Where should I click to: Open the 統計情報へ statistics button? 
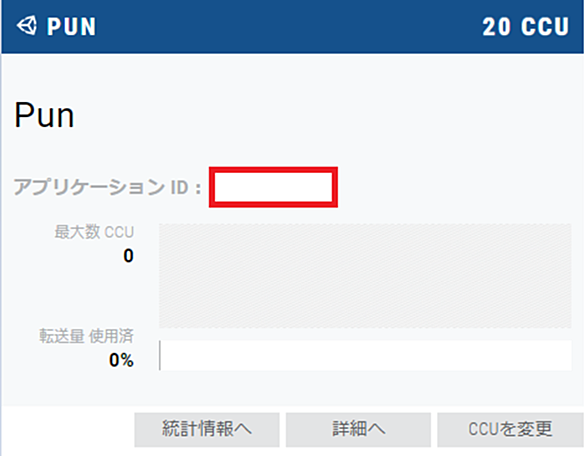207,429
